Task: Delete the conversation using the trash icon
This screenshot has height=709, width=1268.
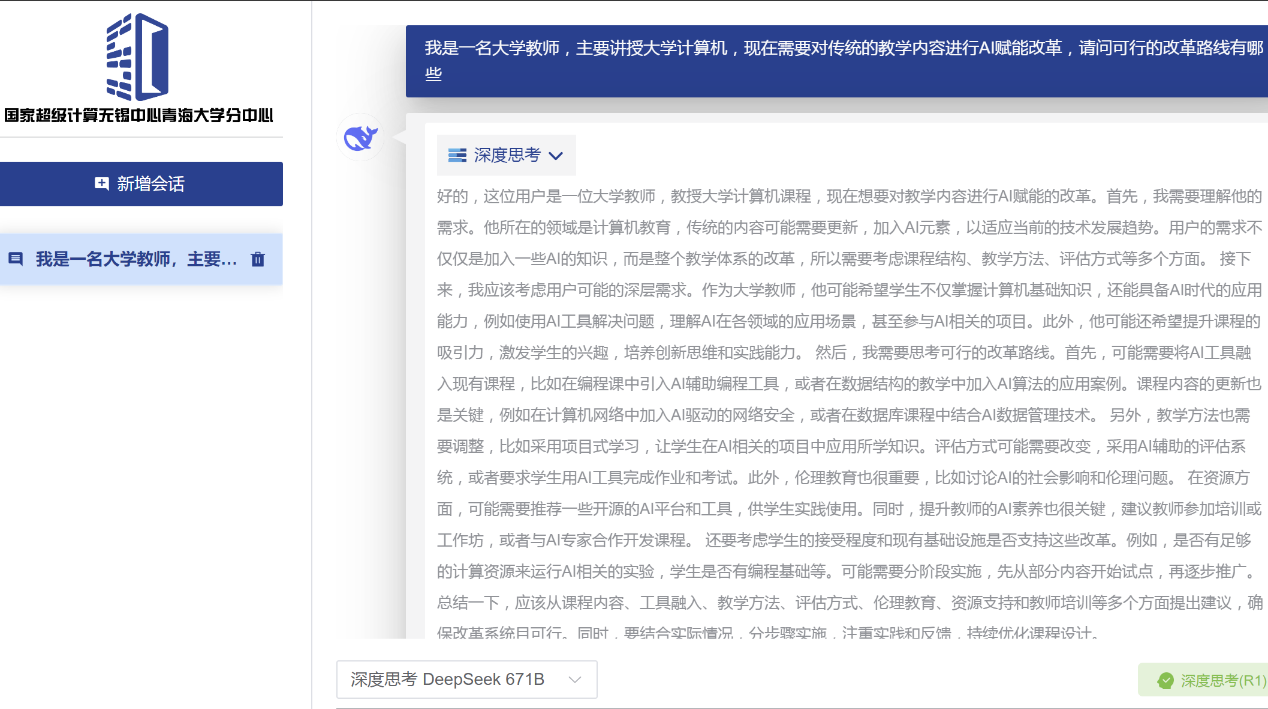Action: (x=258, y=260)
